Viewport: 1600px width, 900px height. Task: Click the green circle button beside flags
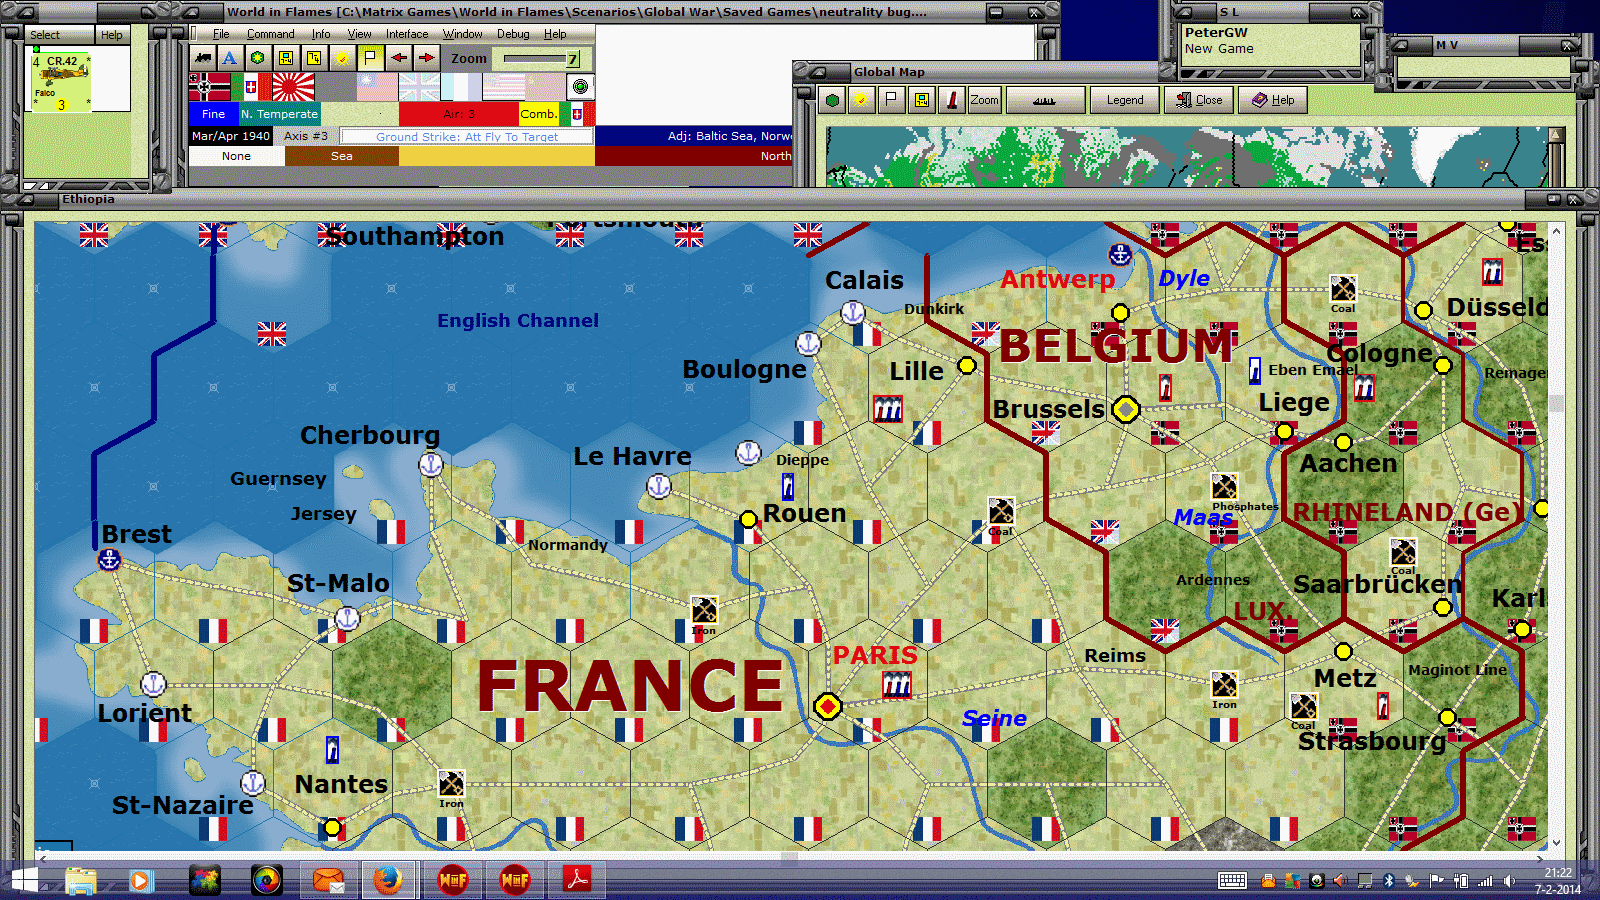[580, 87]
